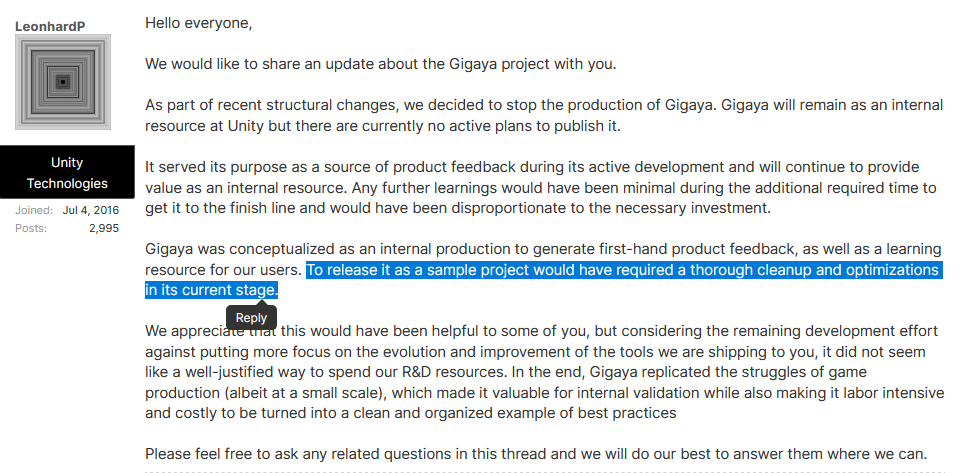
Task: Click paragraph starting "We appreciate that"
Action: pos(540,370)
